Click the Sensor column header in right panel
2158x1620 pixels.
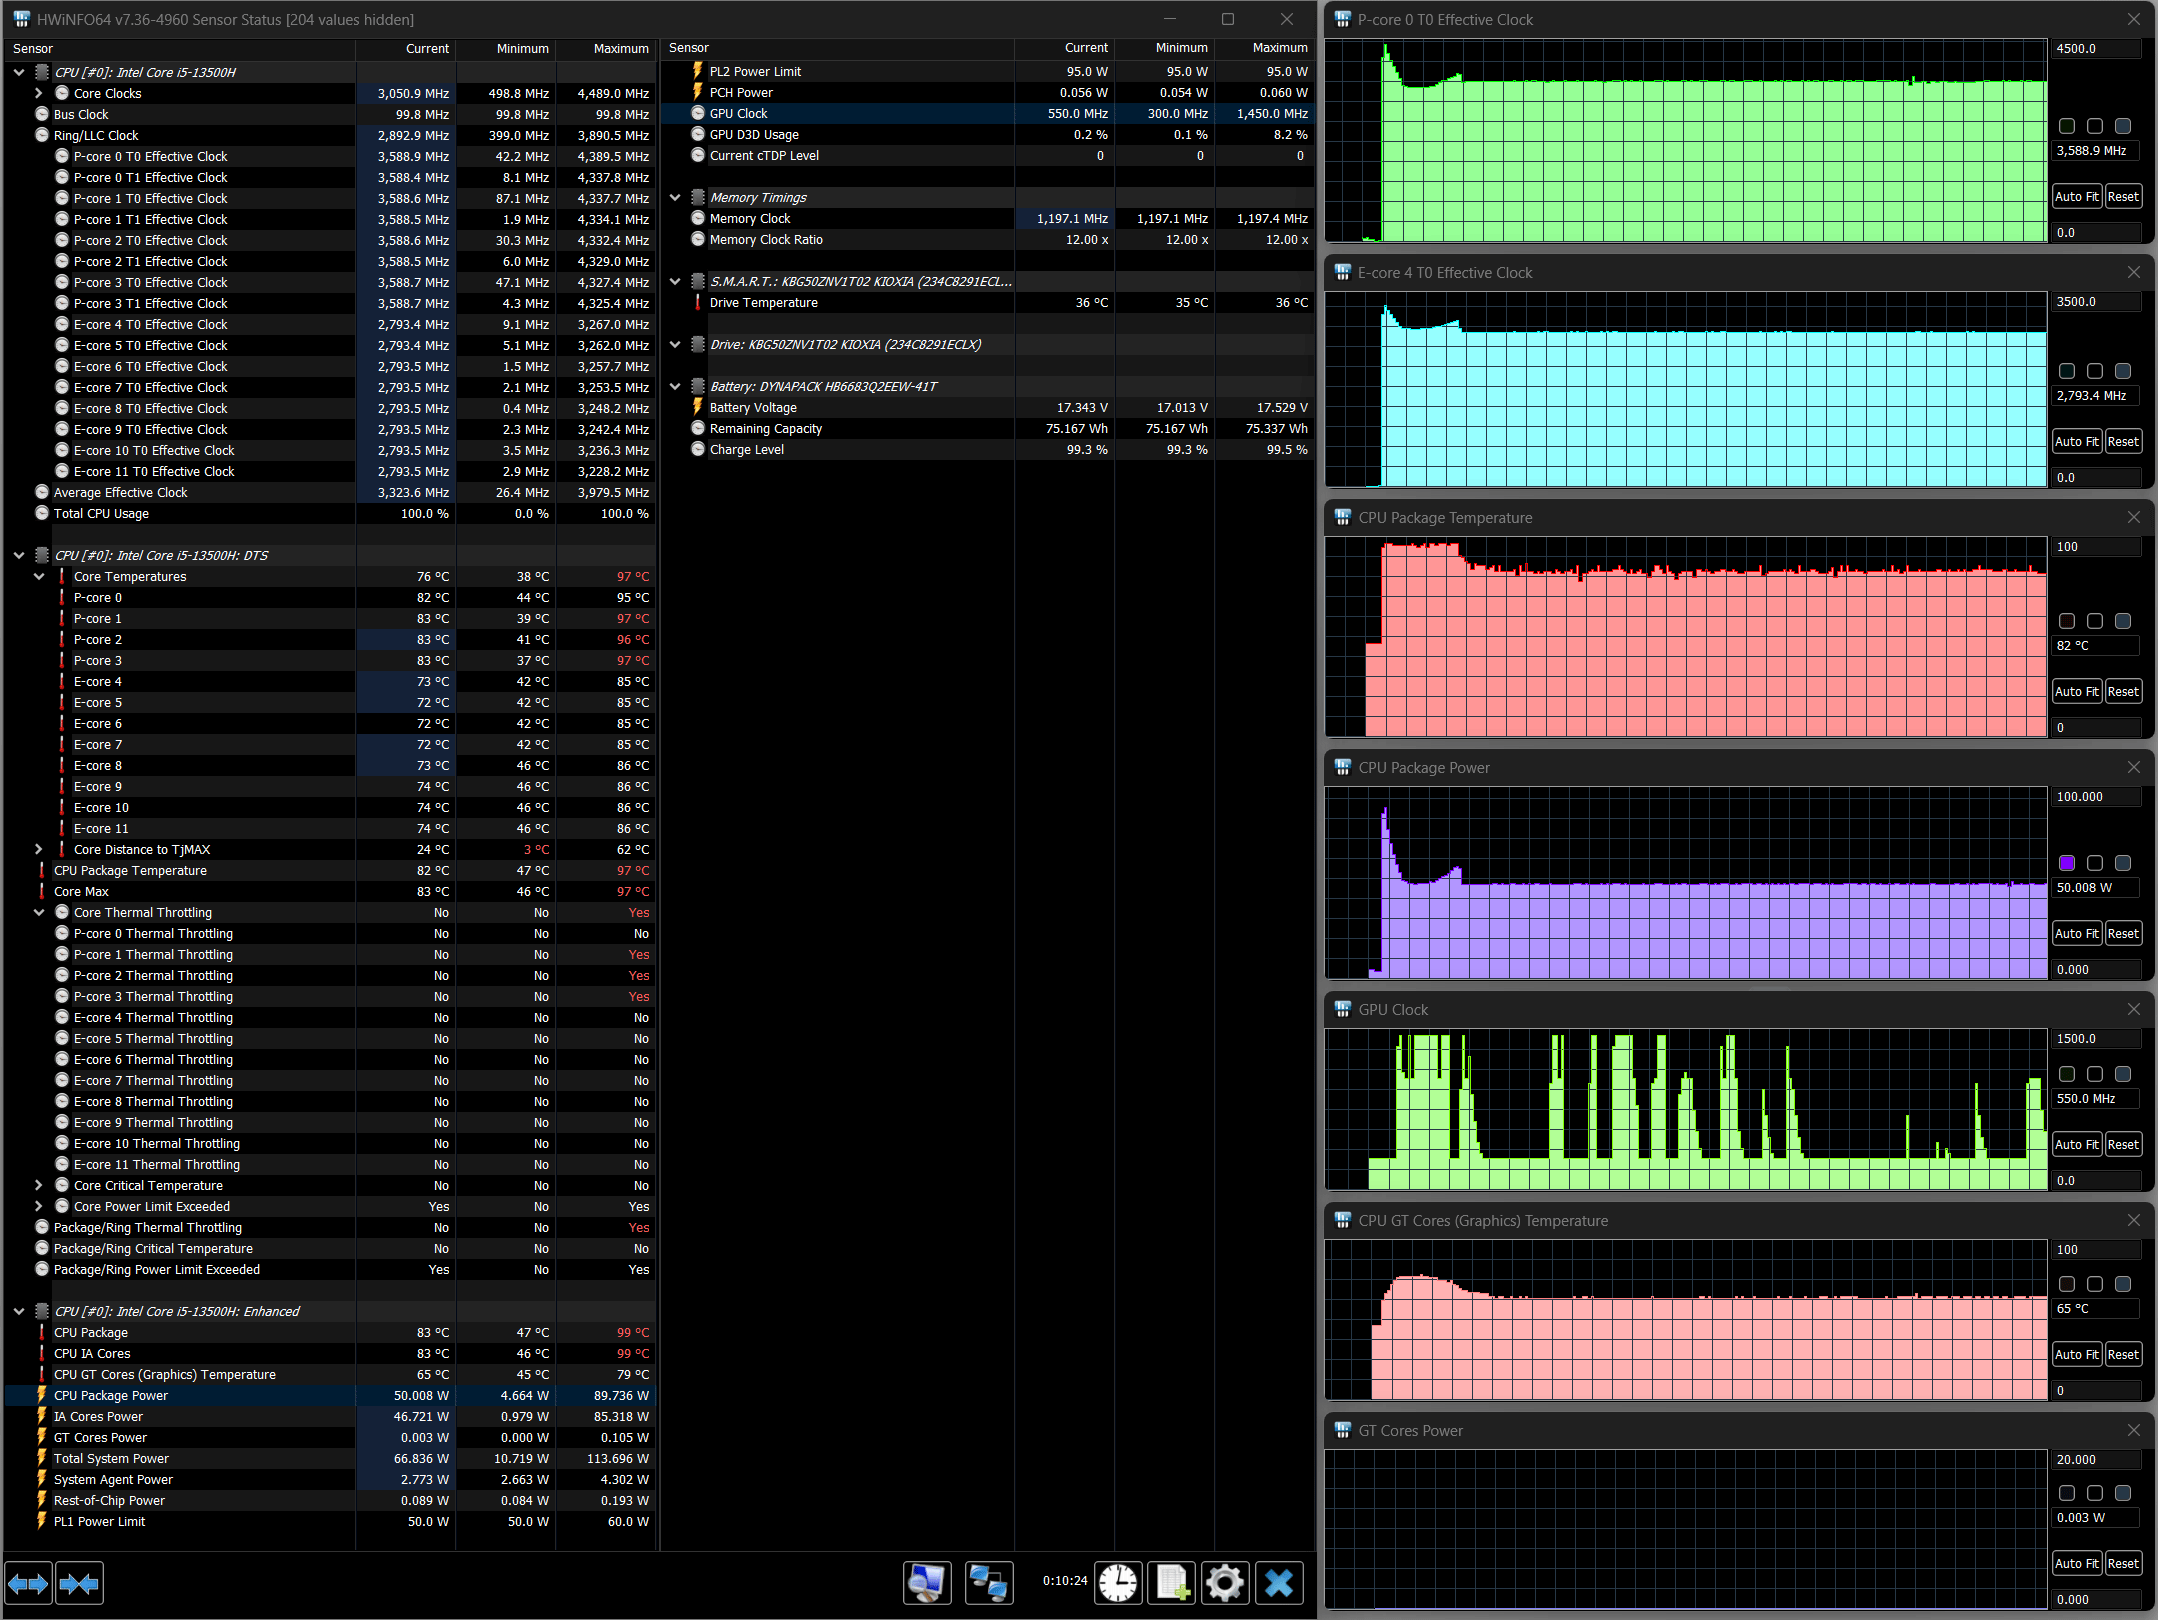pyautogui.click(x=688, y=48)
